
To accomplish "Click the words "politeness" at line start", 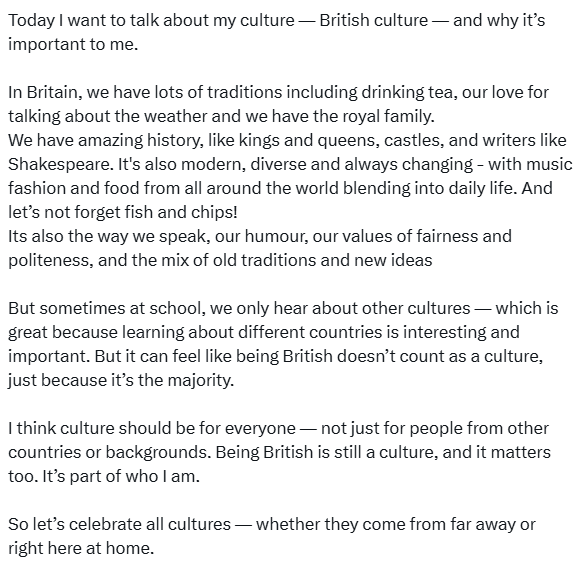I will click(x=48, y=260).
